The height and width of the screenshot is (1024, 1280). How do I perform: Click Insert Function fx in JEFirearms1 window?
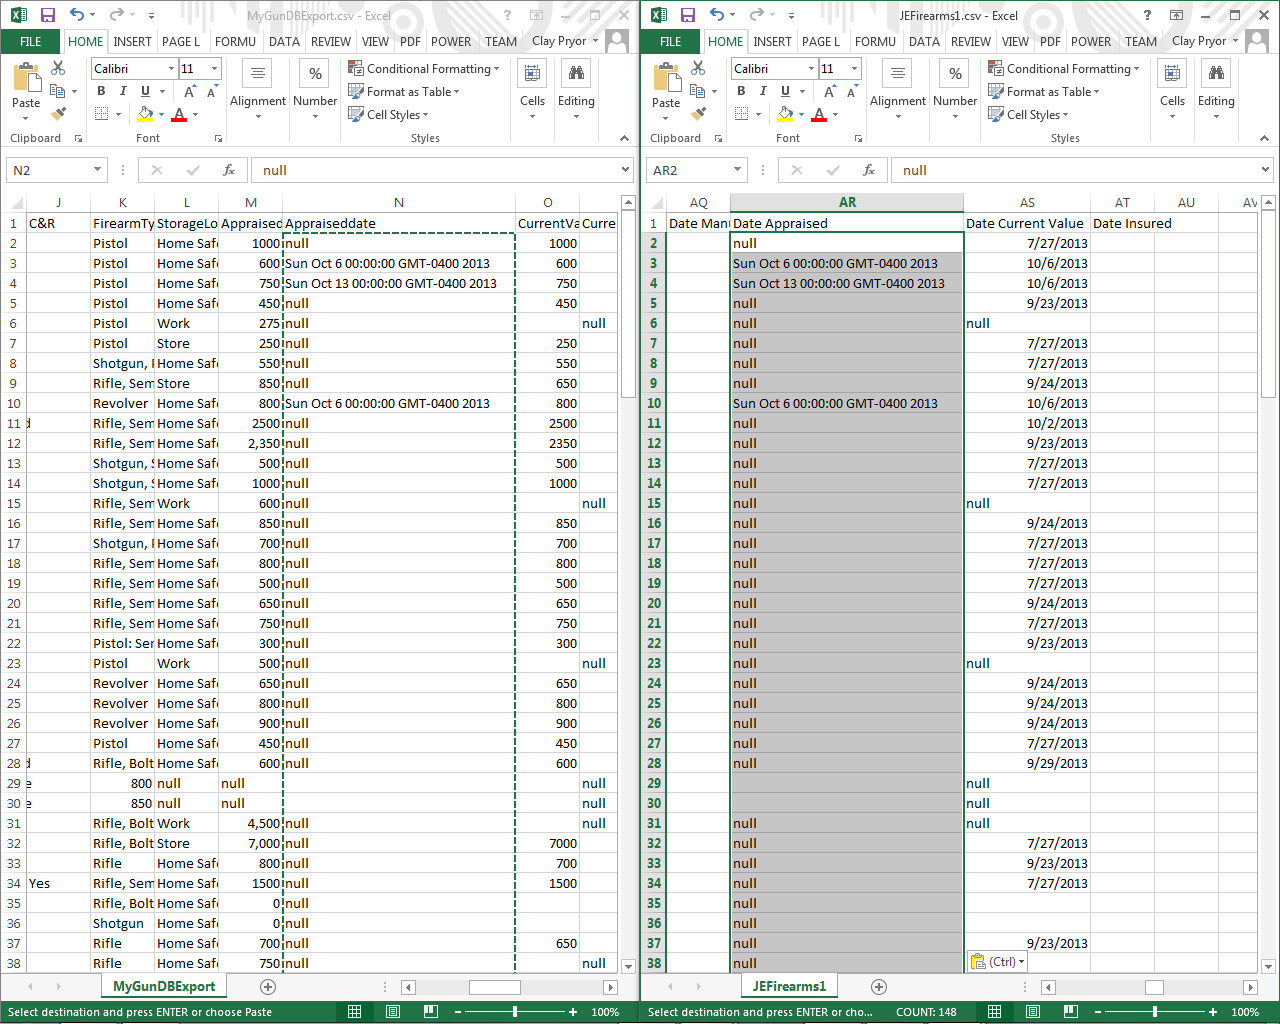coord(869,170)
